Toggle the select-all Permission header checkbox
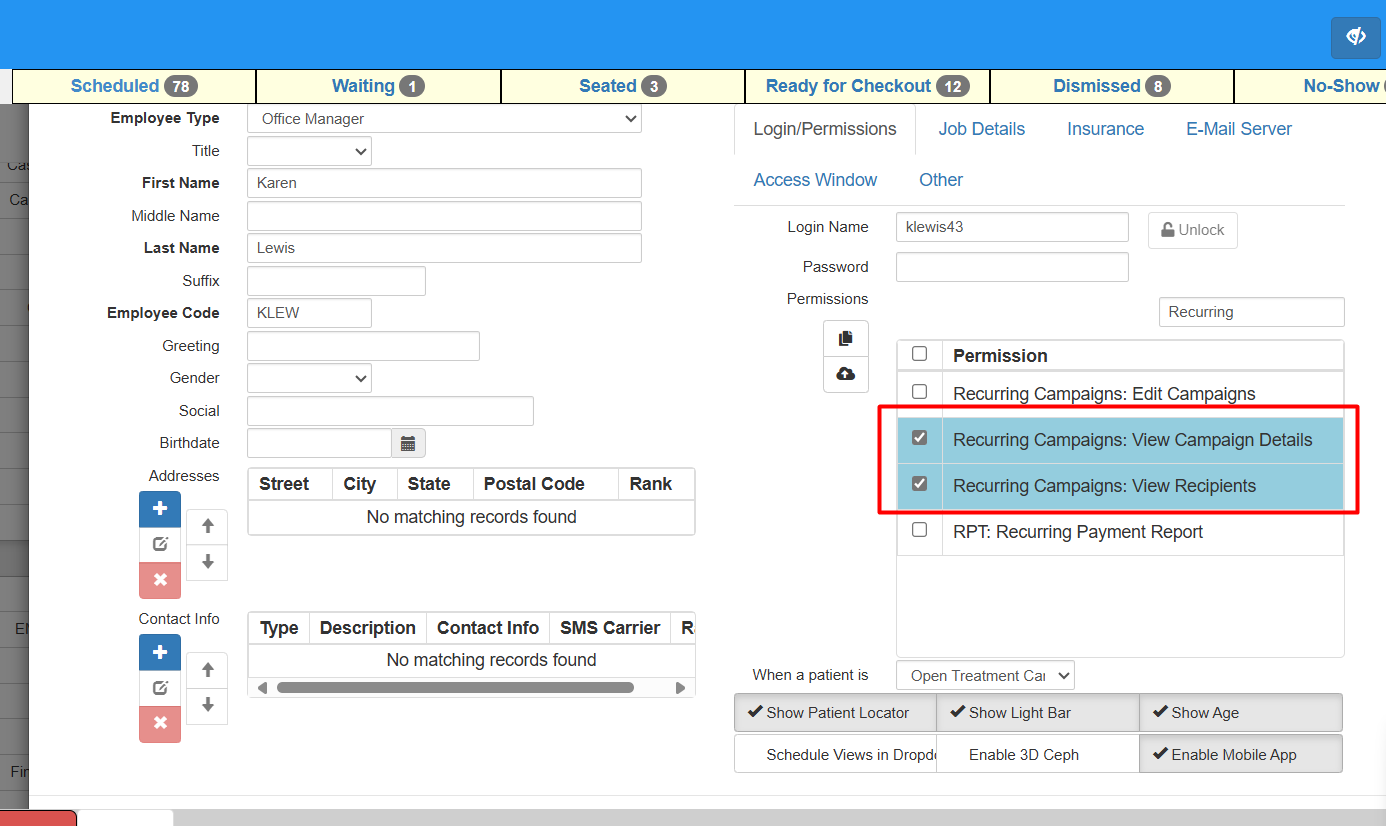Viewport: 1386px width, 826px height. [x=920, y=354]
